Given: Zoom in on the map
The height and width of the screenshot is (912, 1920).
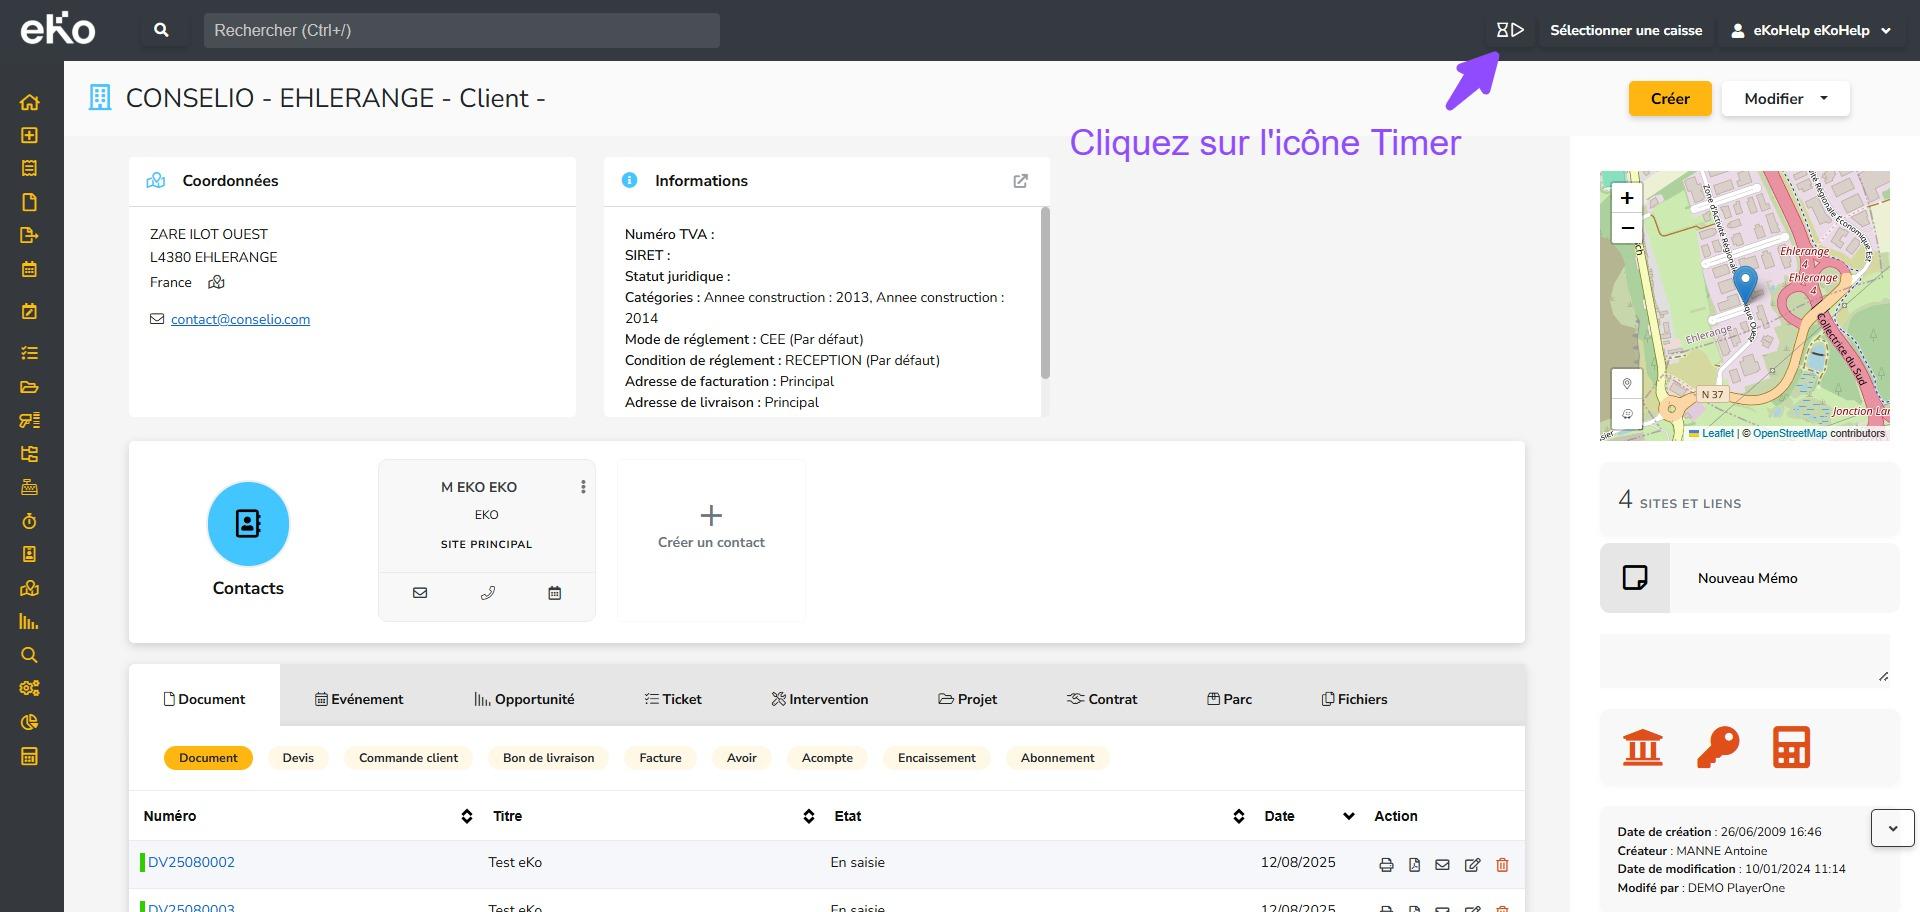Looking at the screenshot, I should [x=1627, y=198].
